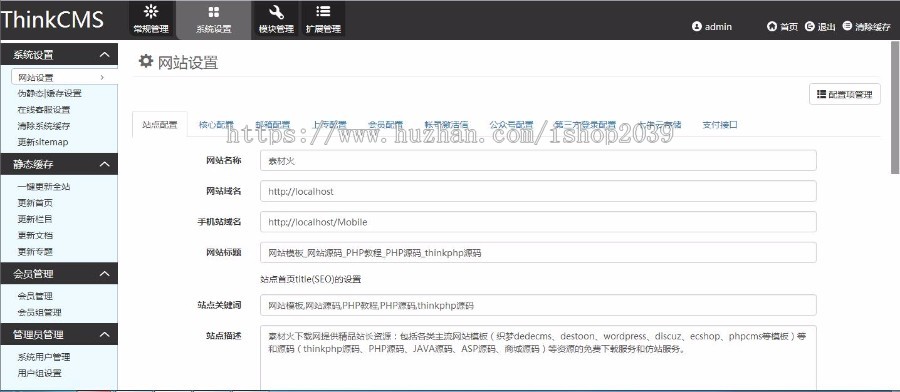
Task: Open 会员管理 sidebar item
Action: click(35, 296)
